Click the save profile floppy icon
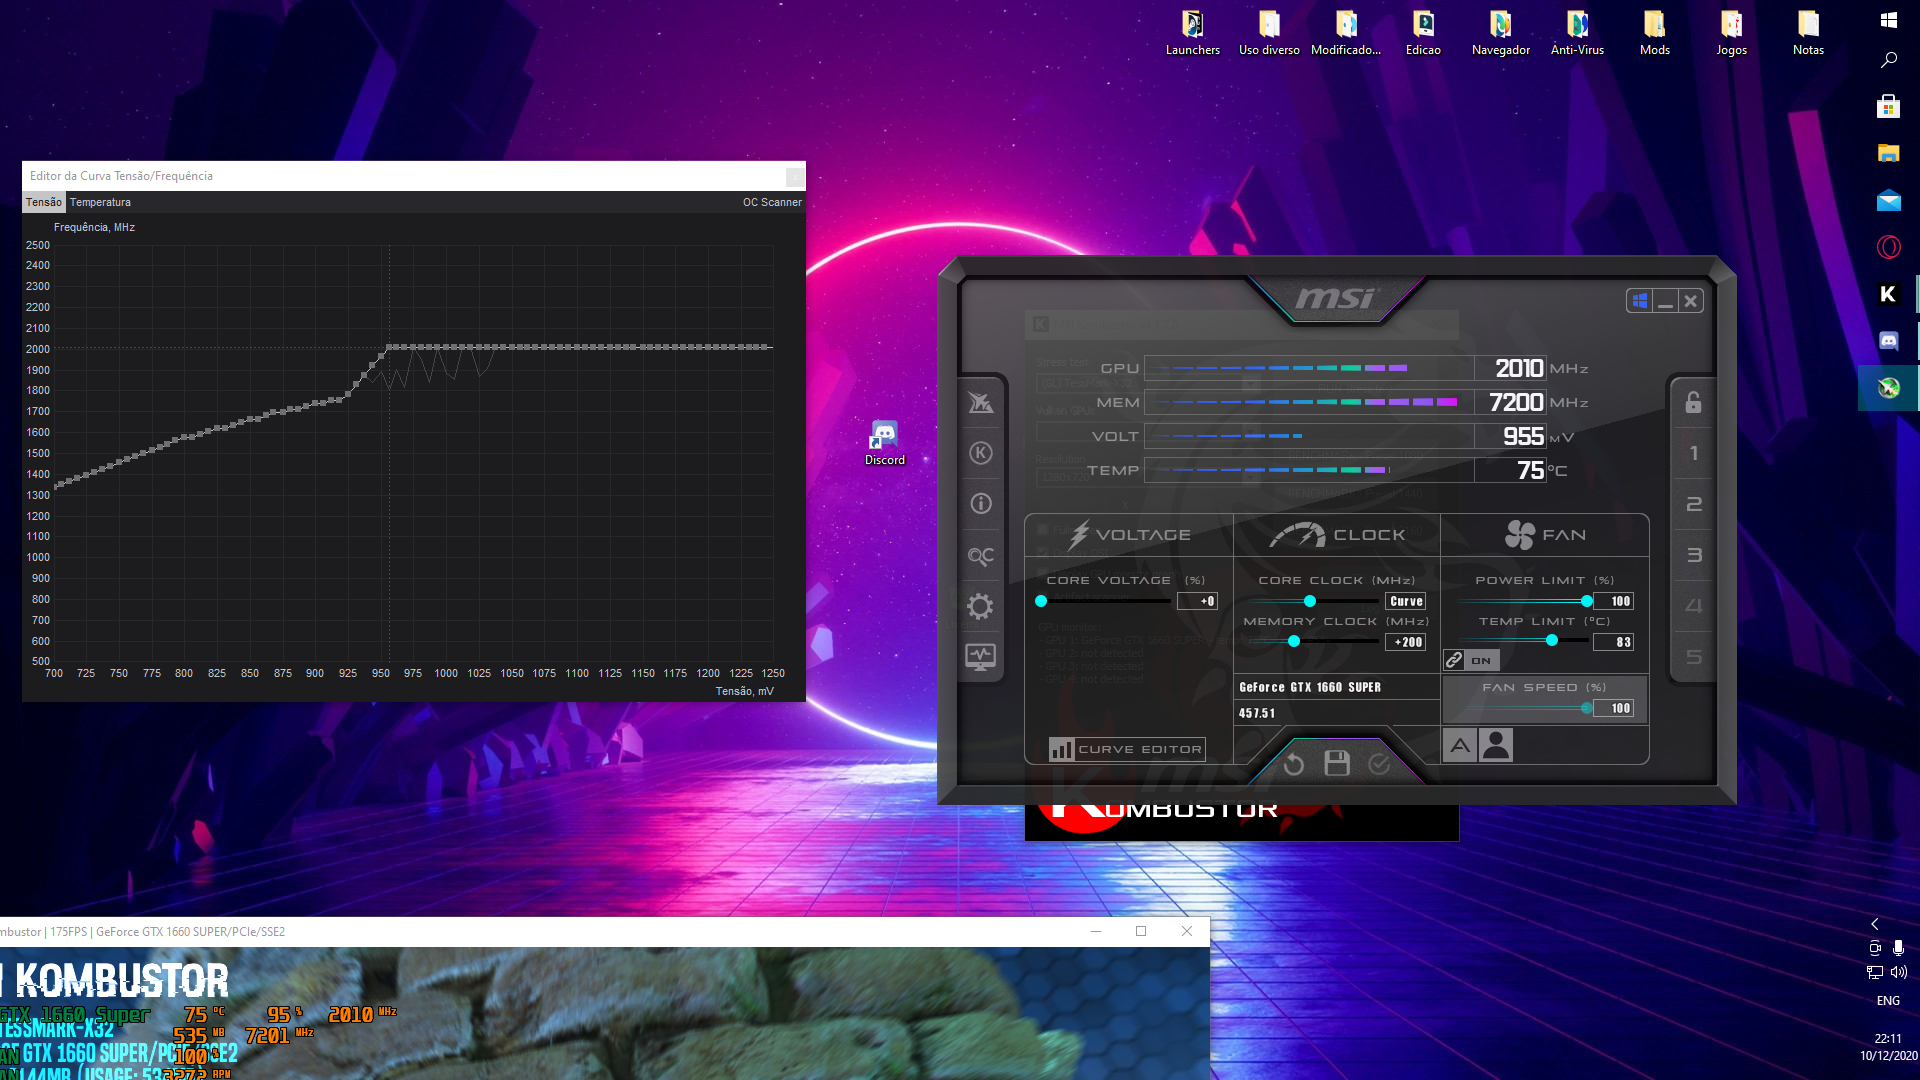Viewport: 1920px width, 1080px height. click(1337, 764)
